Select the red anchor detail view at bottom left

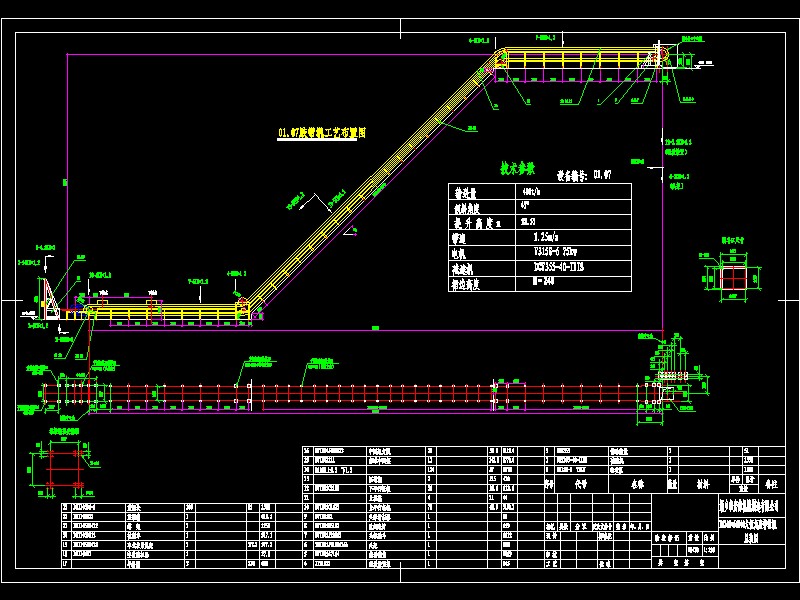point(64,467)
